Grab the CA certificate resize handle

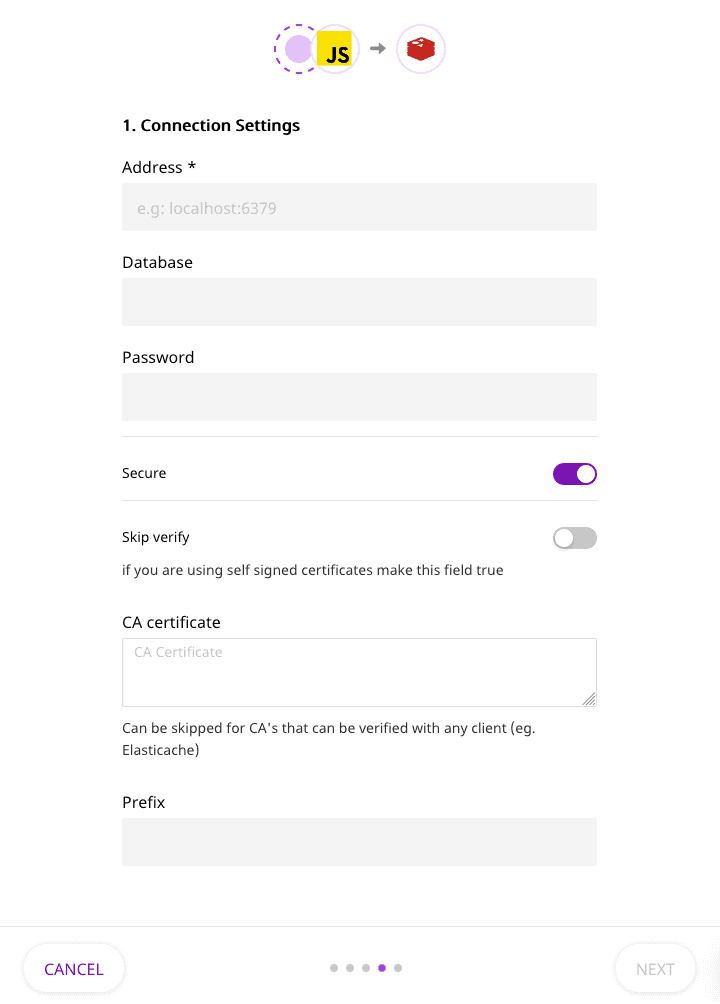click(x=589, y=699)
